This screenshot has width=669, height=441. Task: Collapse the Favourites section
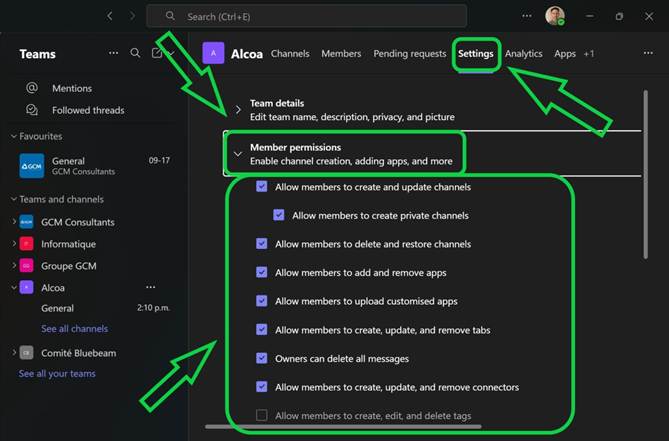(x=14, y=136)
